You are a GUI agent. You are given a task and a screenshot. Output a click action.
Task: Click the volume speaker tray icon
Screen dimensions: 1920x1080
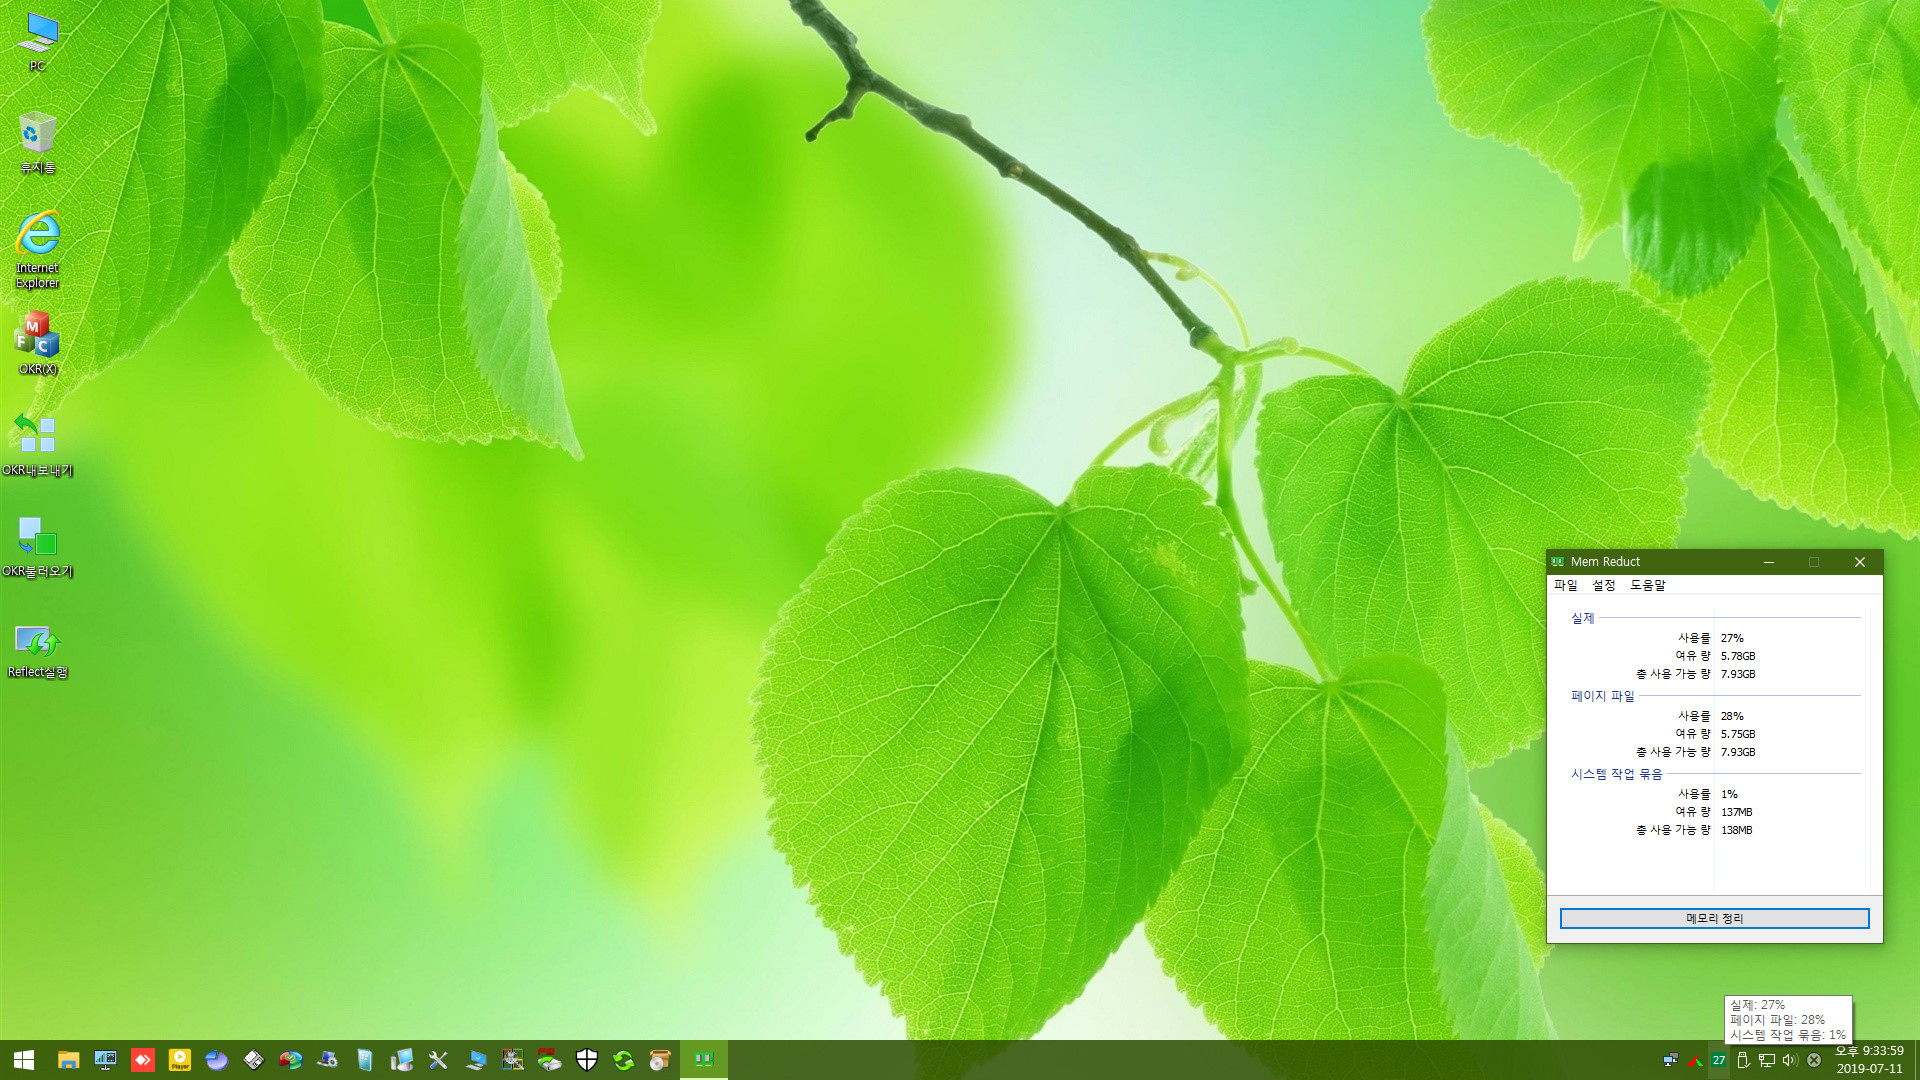point(1790,1060)
